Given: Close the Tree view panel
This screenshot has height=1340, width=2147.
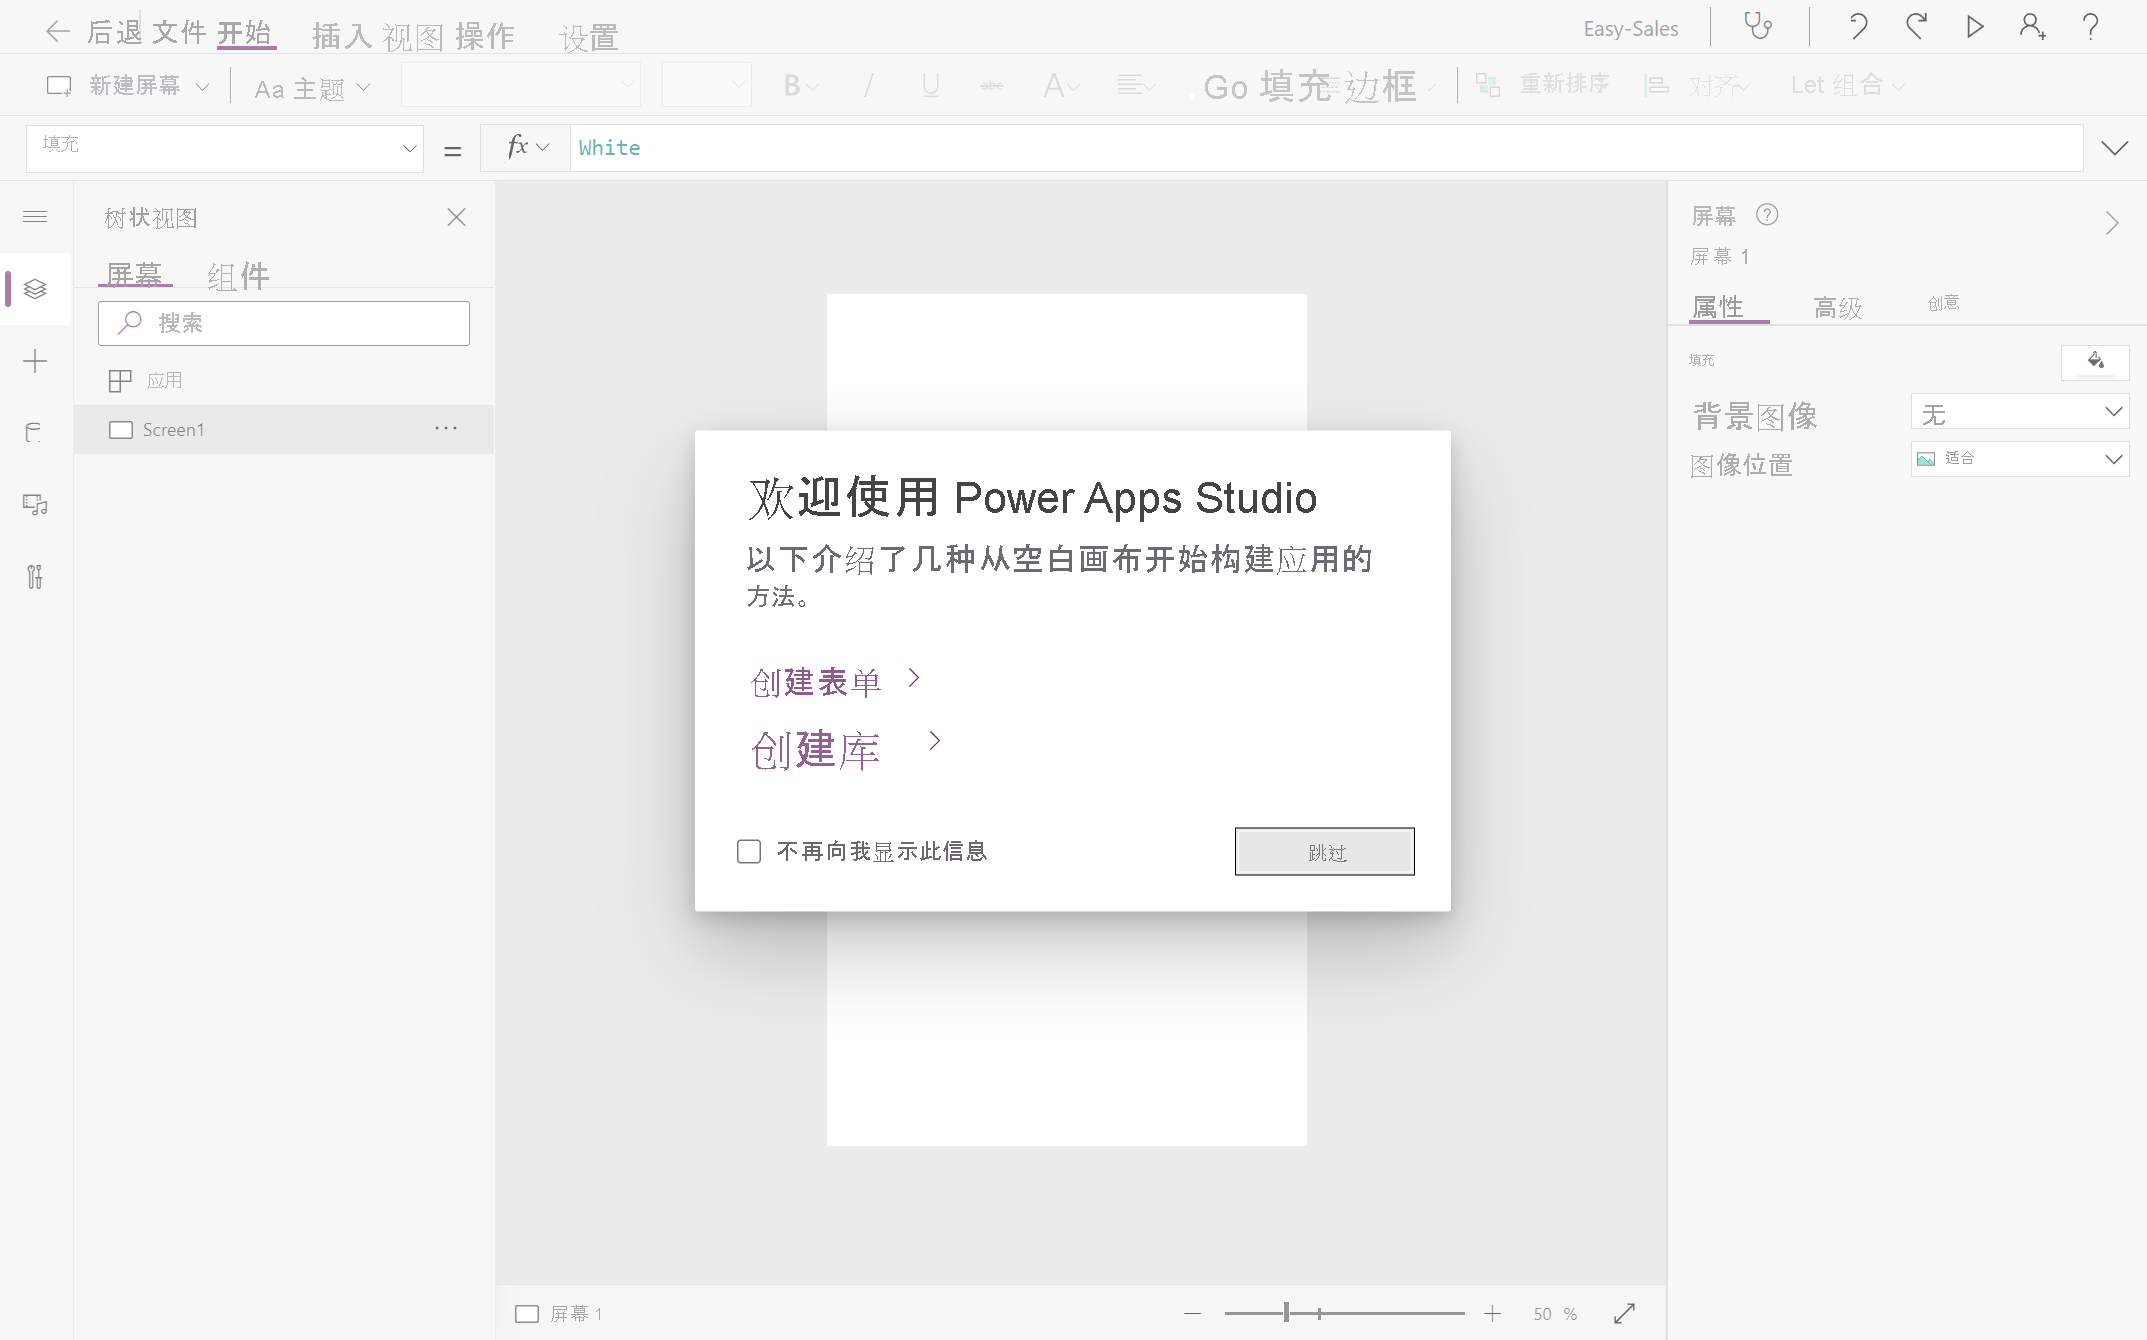Looking at the screenshot, I should click(456, 217).
